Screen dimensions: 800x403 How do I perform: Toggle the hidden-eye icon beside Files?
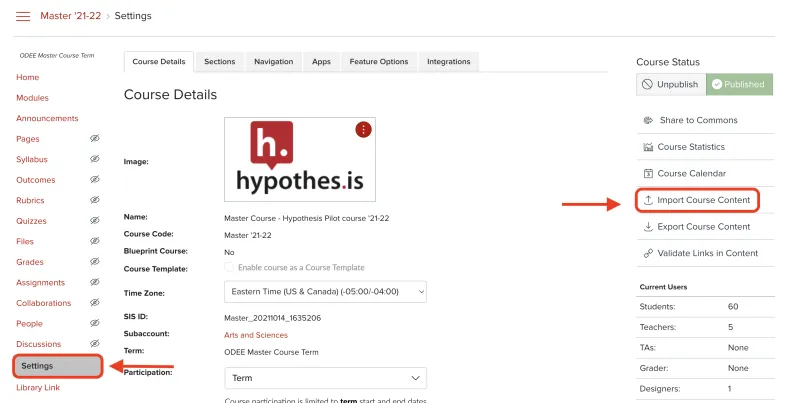[95, 241]
